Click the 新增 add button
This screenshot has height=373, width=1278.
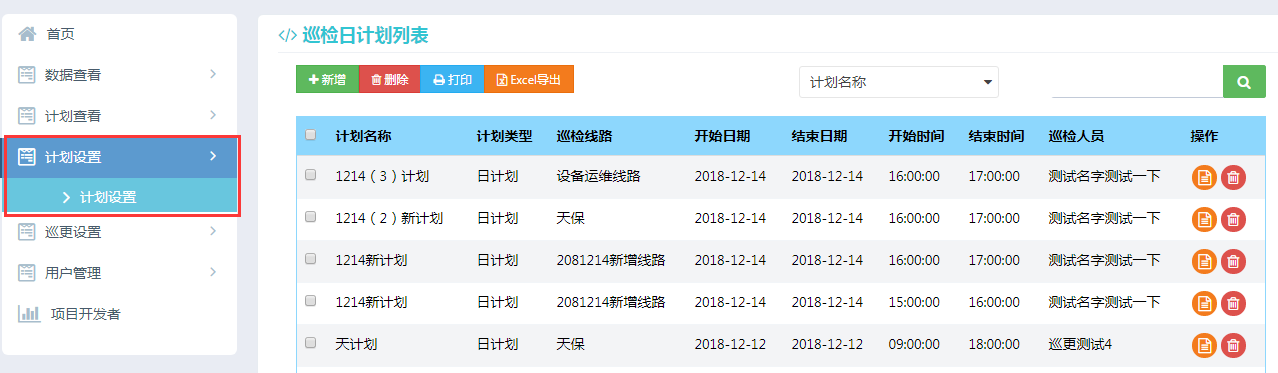327,80
